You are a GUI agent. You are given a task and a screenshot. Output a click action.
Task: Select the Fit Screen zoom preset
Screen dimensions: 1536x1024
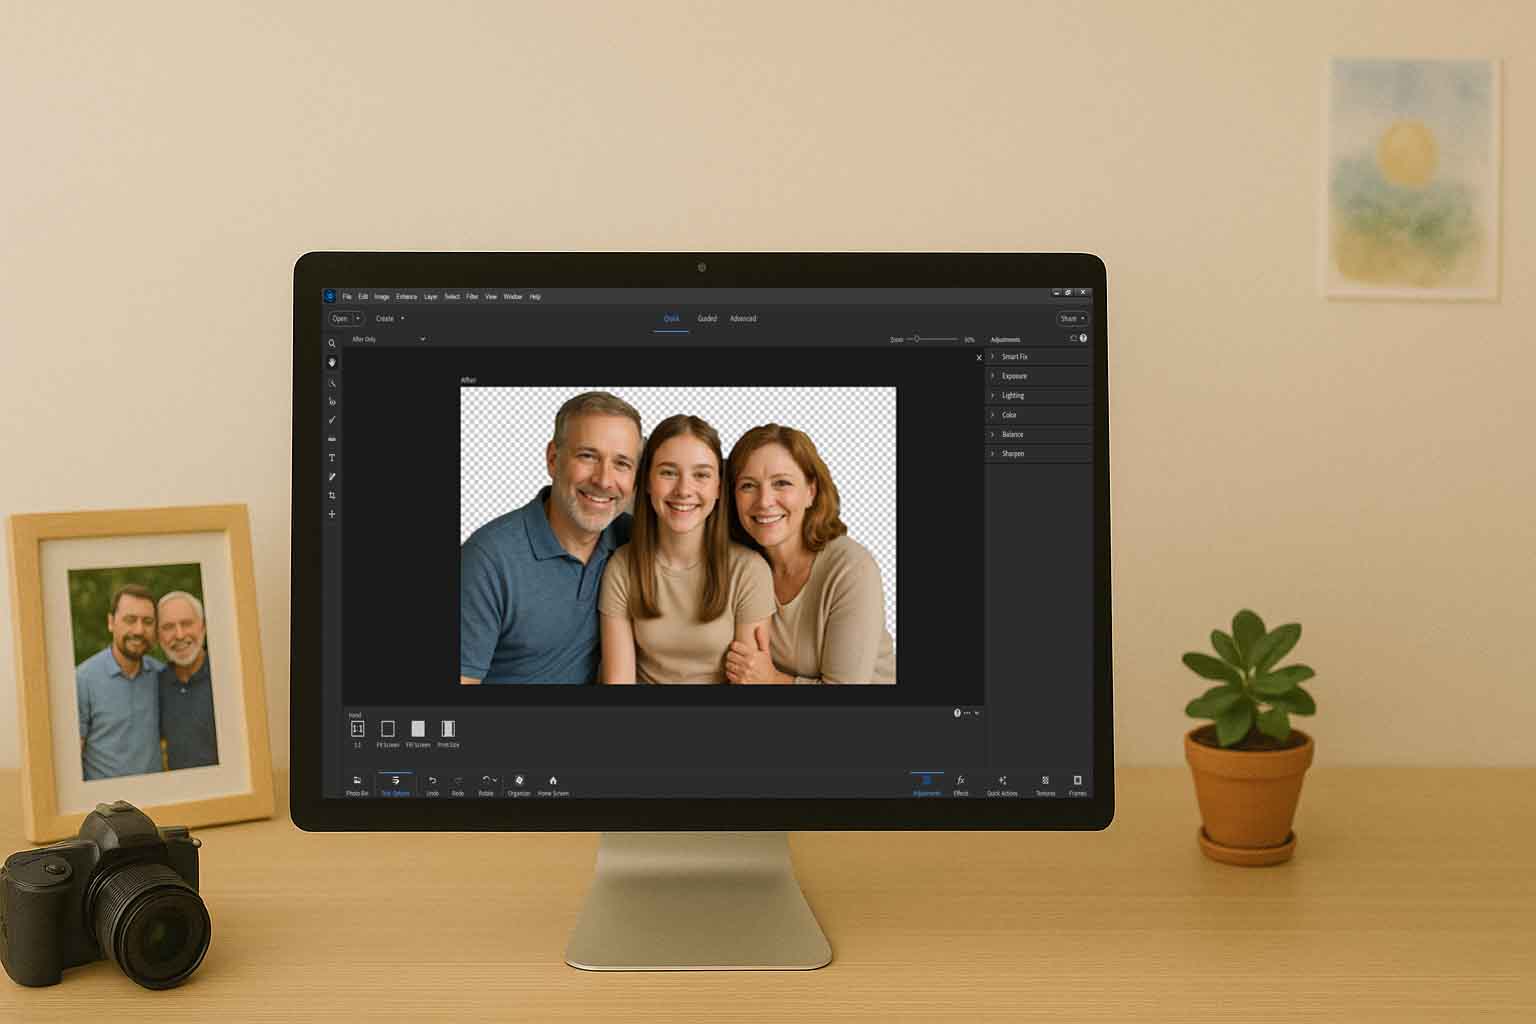388,728
